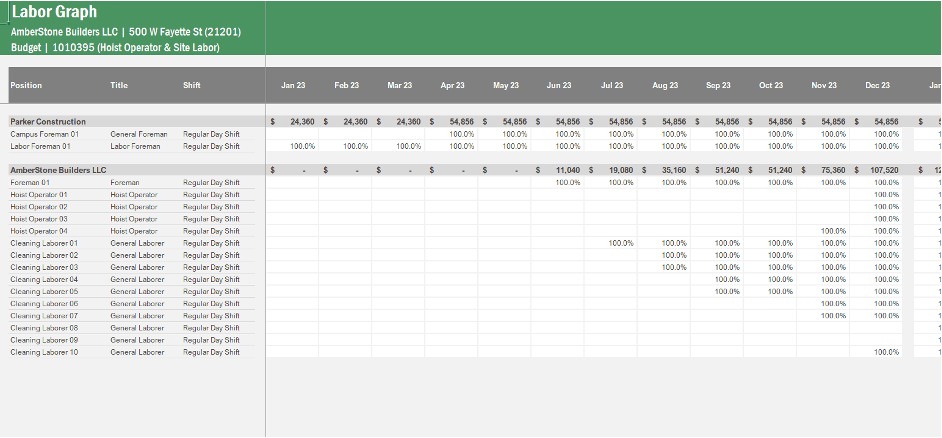942x438 pixels.
Task: Click Parker Construction's Apr 23 total 54,856
Action: [x=463, y=121]
